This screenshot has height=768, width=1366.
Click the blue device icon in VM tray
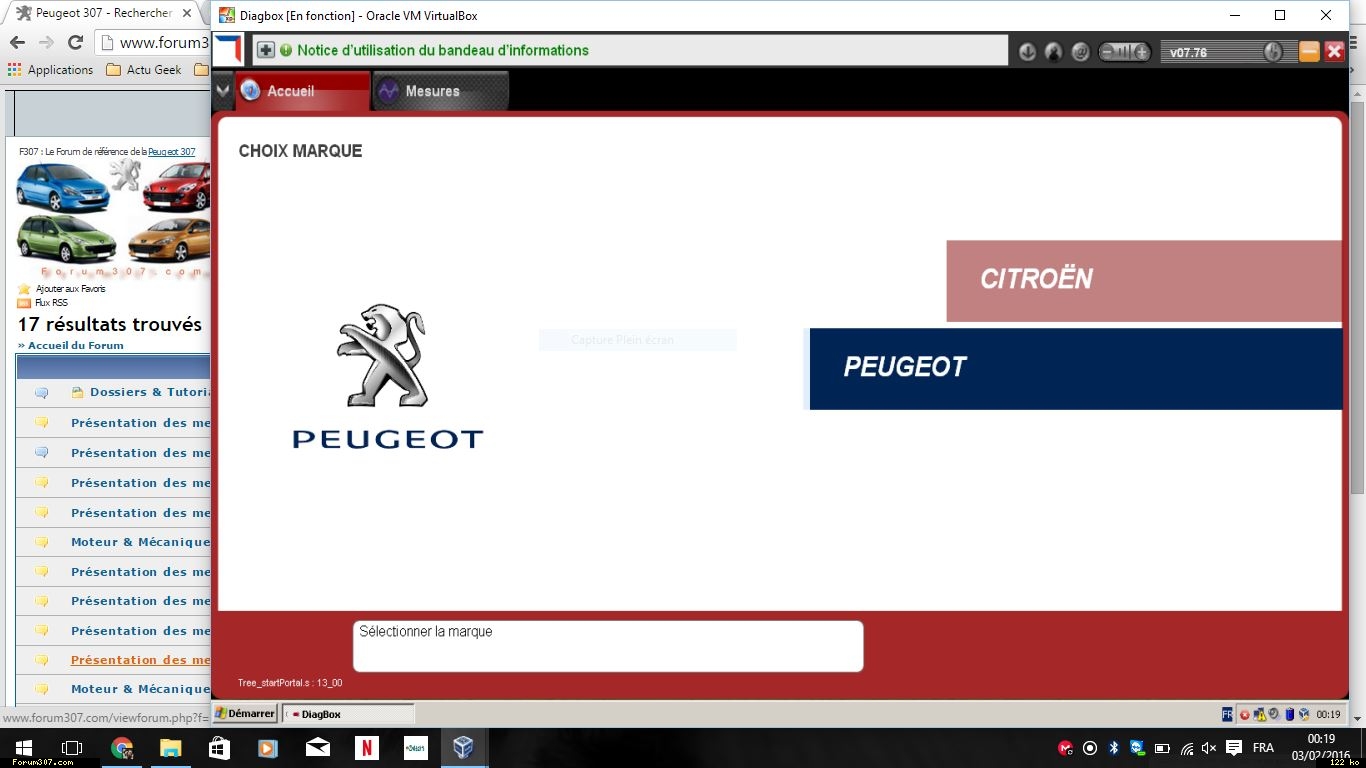click(x=1289, y=714)
